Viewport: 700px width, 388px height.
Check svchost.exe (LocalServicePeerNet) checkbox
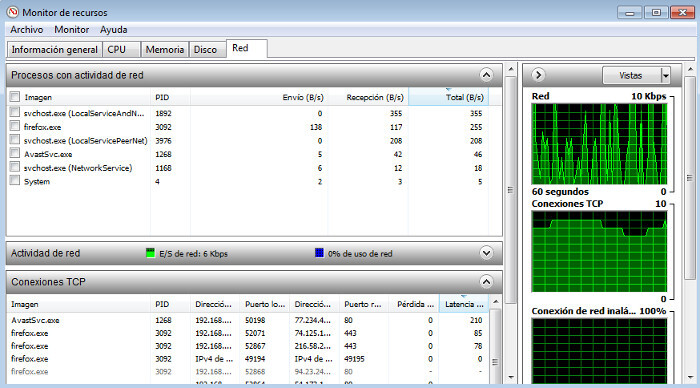tap(15, 140)
